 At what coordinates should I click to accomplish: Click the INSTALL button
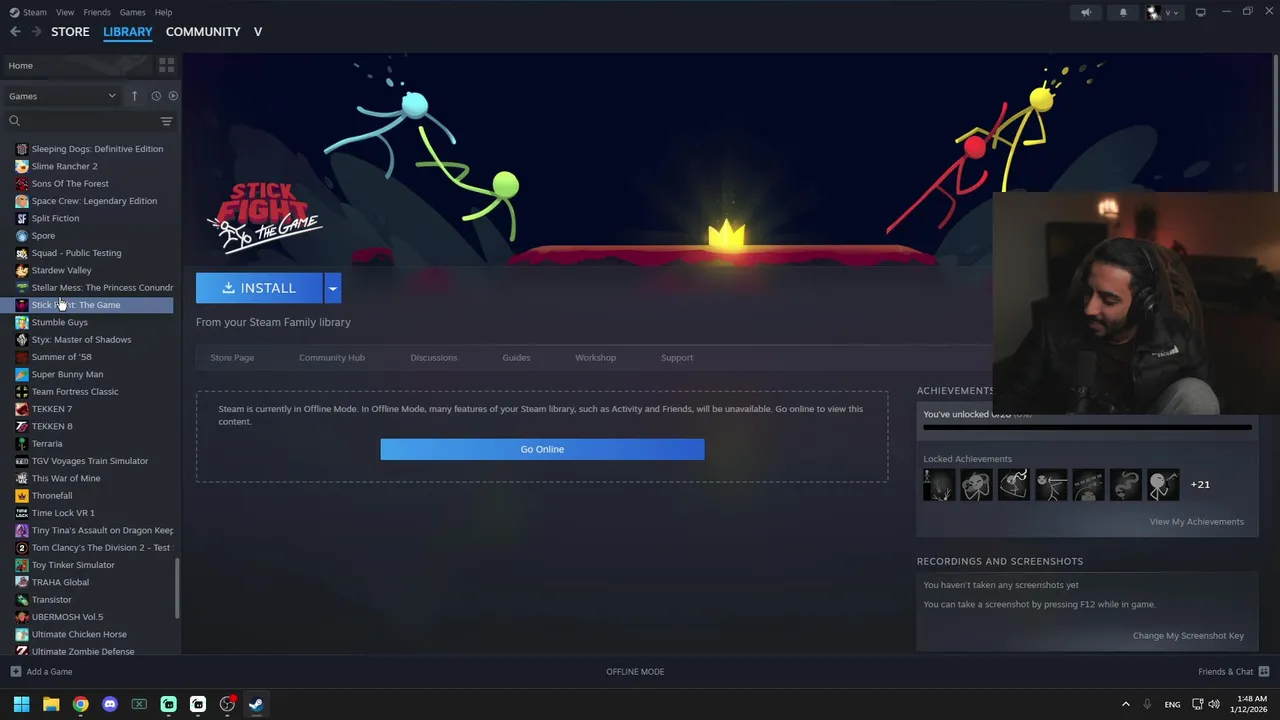click(259, 288)
